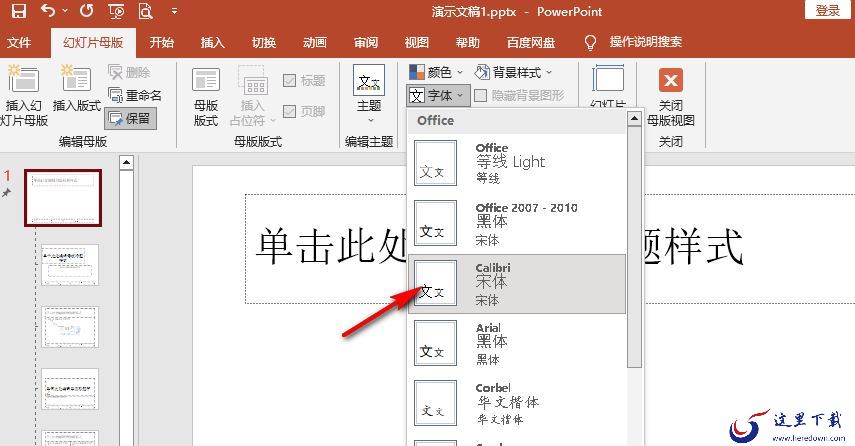Viewport: 855px width, 446px height.
Task: Click the Redo/Repeat icon
Action: coord(86,10)
